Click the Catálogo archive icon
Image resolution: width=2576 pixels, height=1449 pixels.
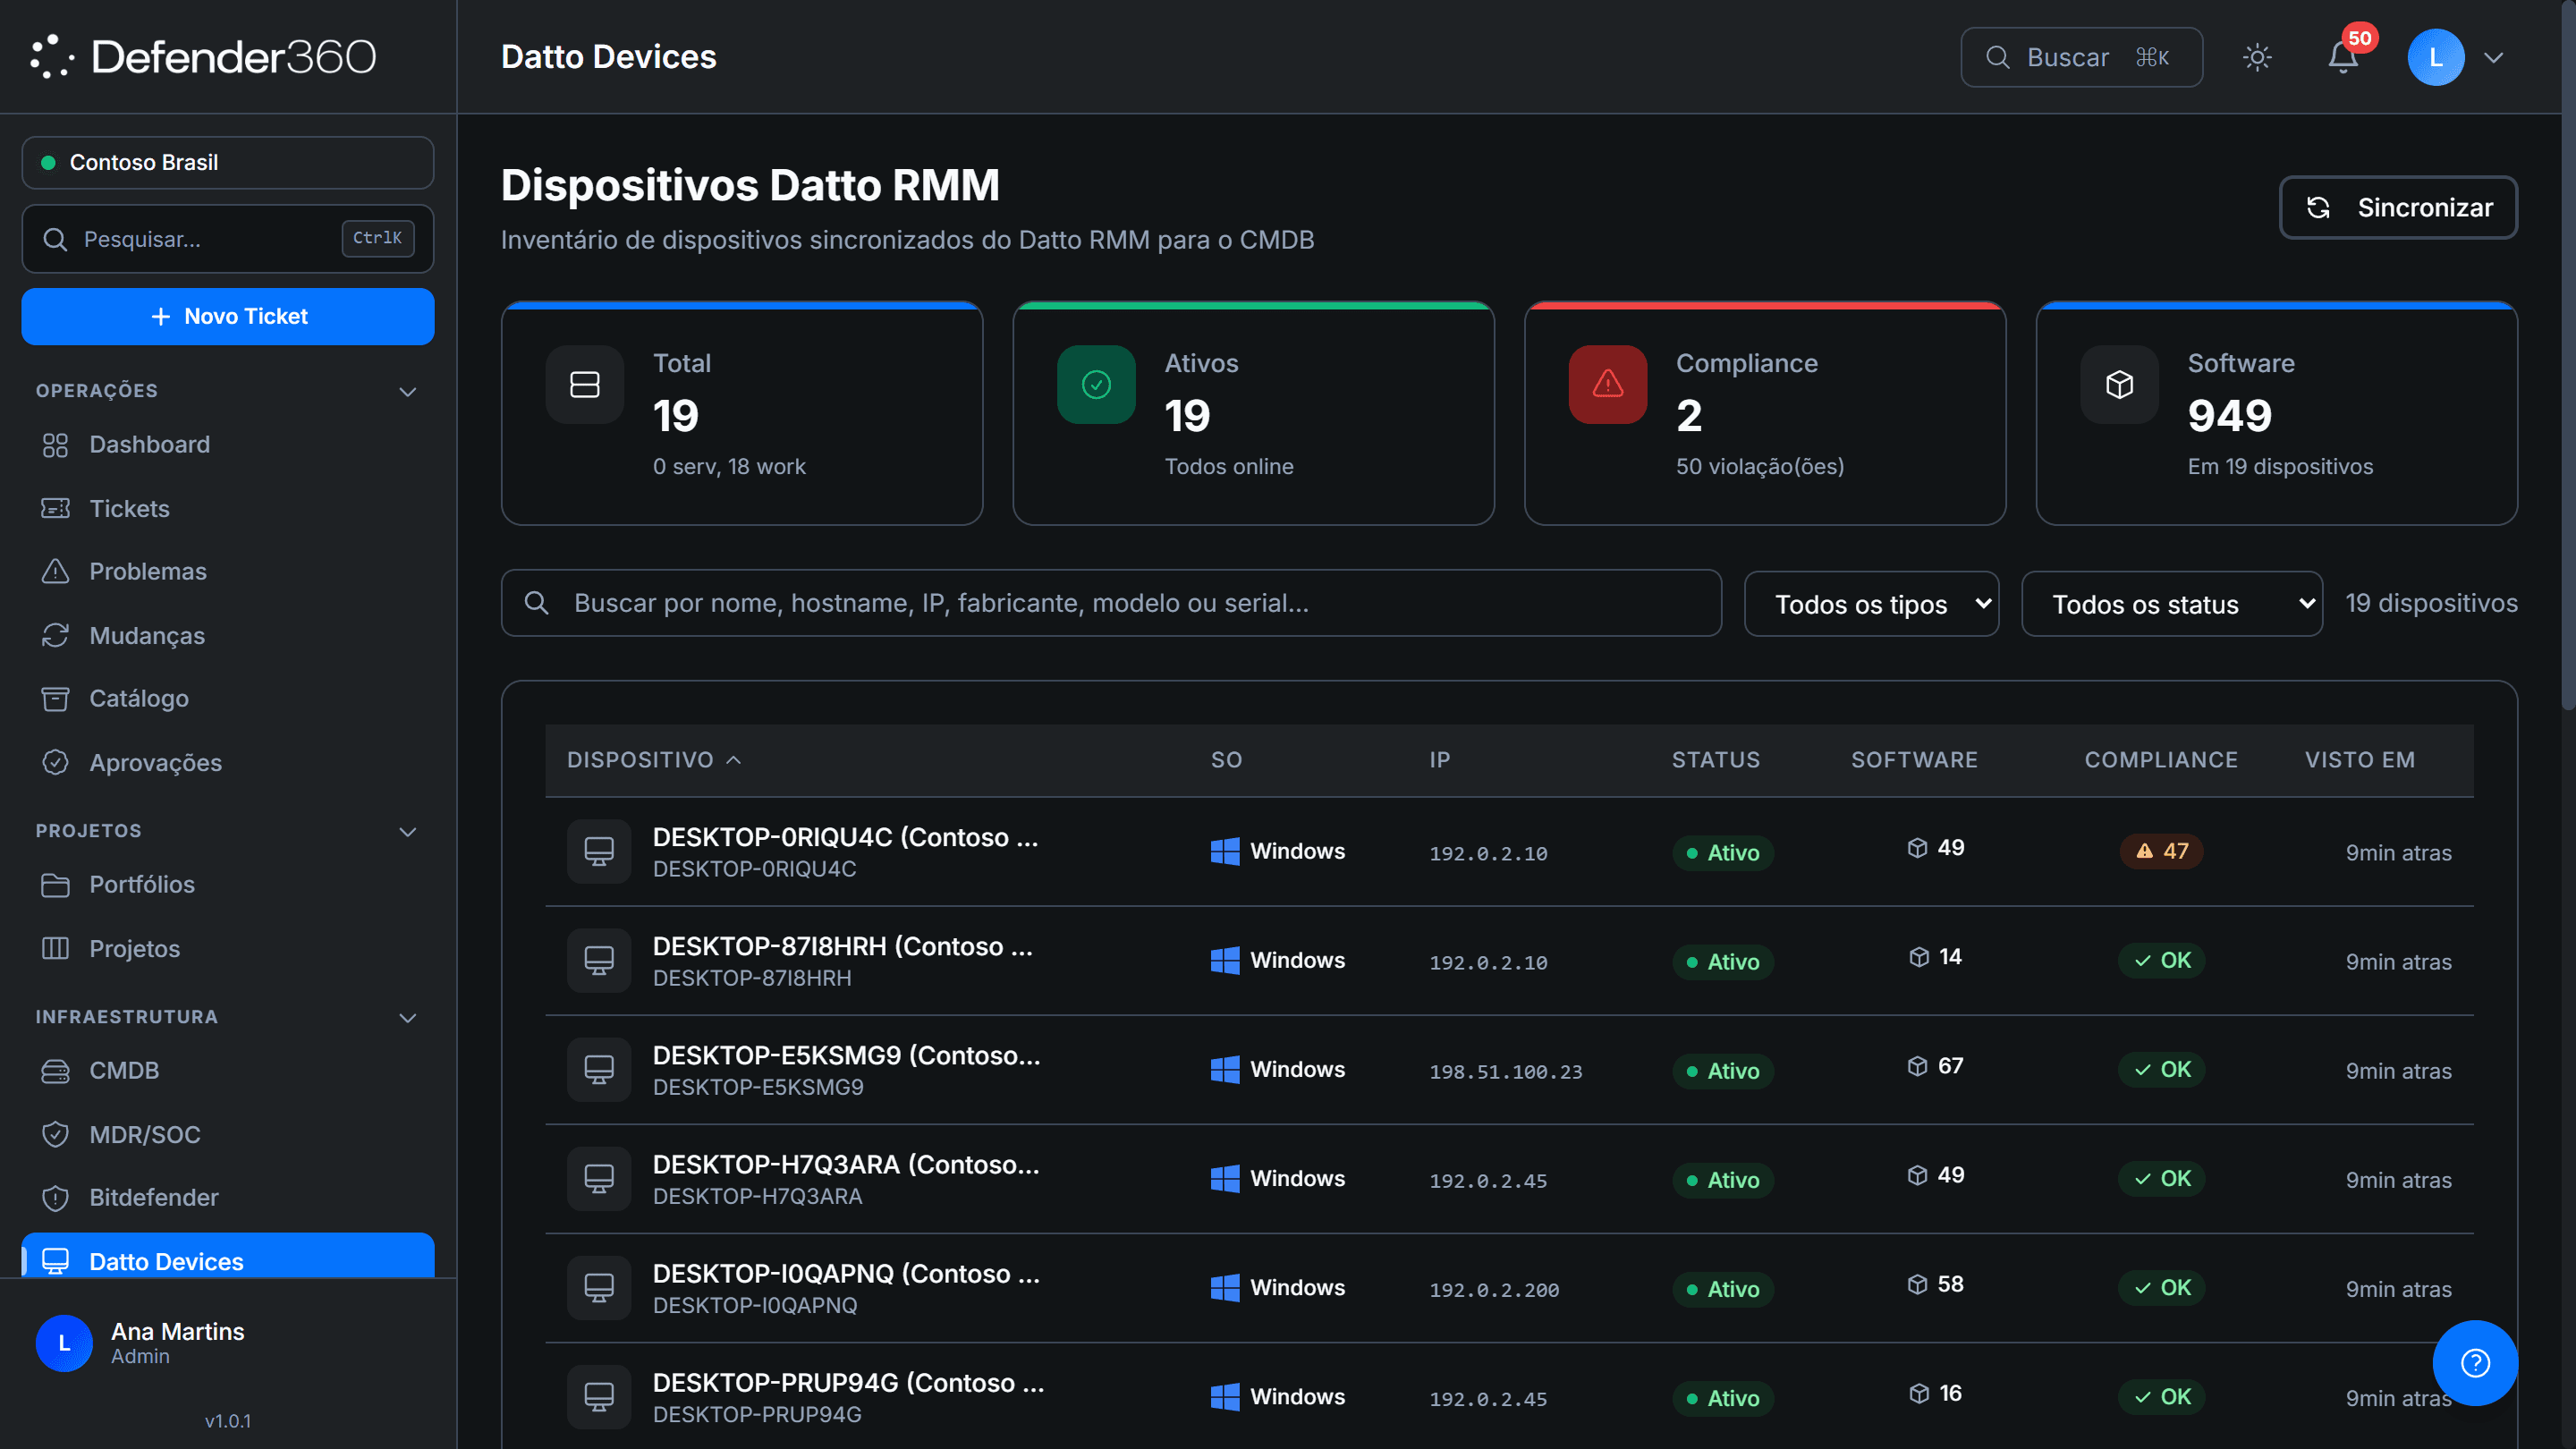pos(55,698)
